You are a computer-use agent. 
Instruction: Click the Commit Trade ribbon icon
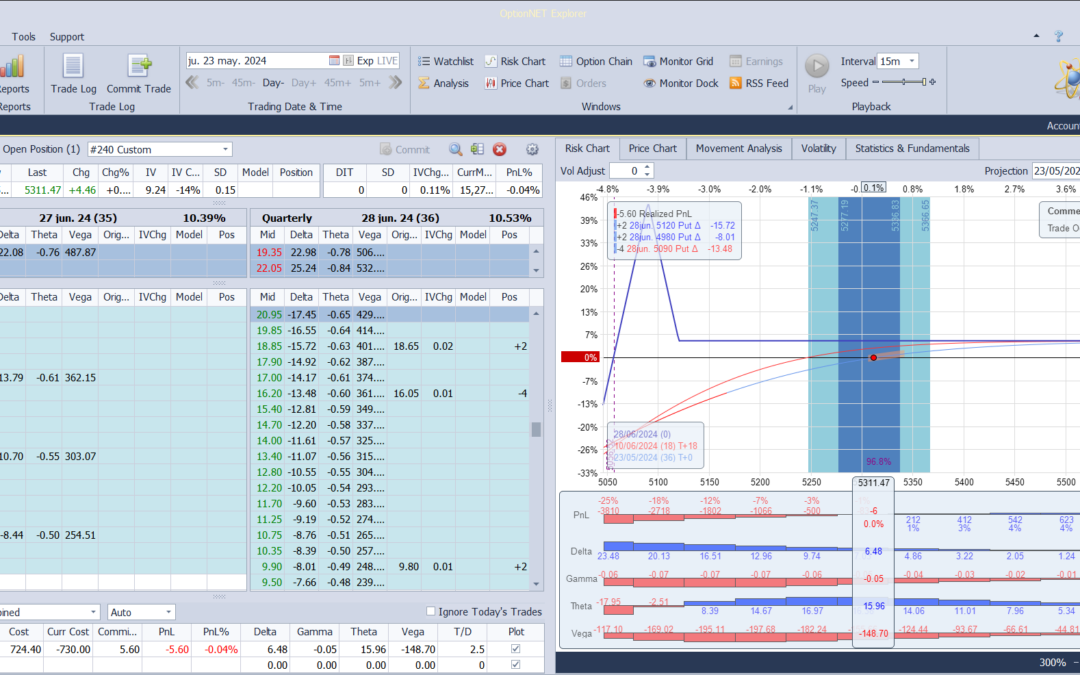coord(139,73)
